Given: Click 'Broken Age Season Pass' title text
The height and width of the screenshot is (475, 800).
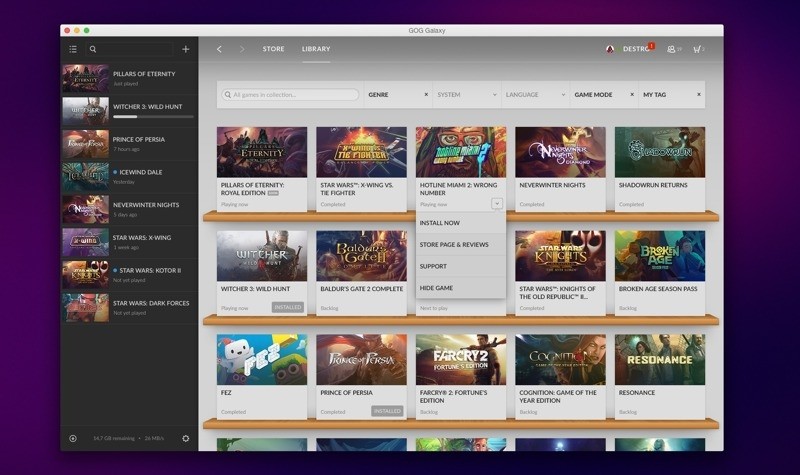Looking at the screenshot, I should point(658,289).
